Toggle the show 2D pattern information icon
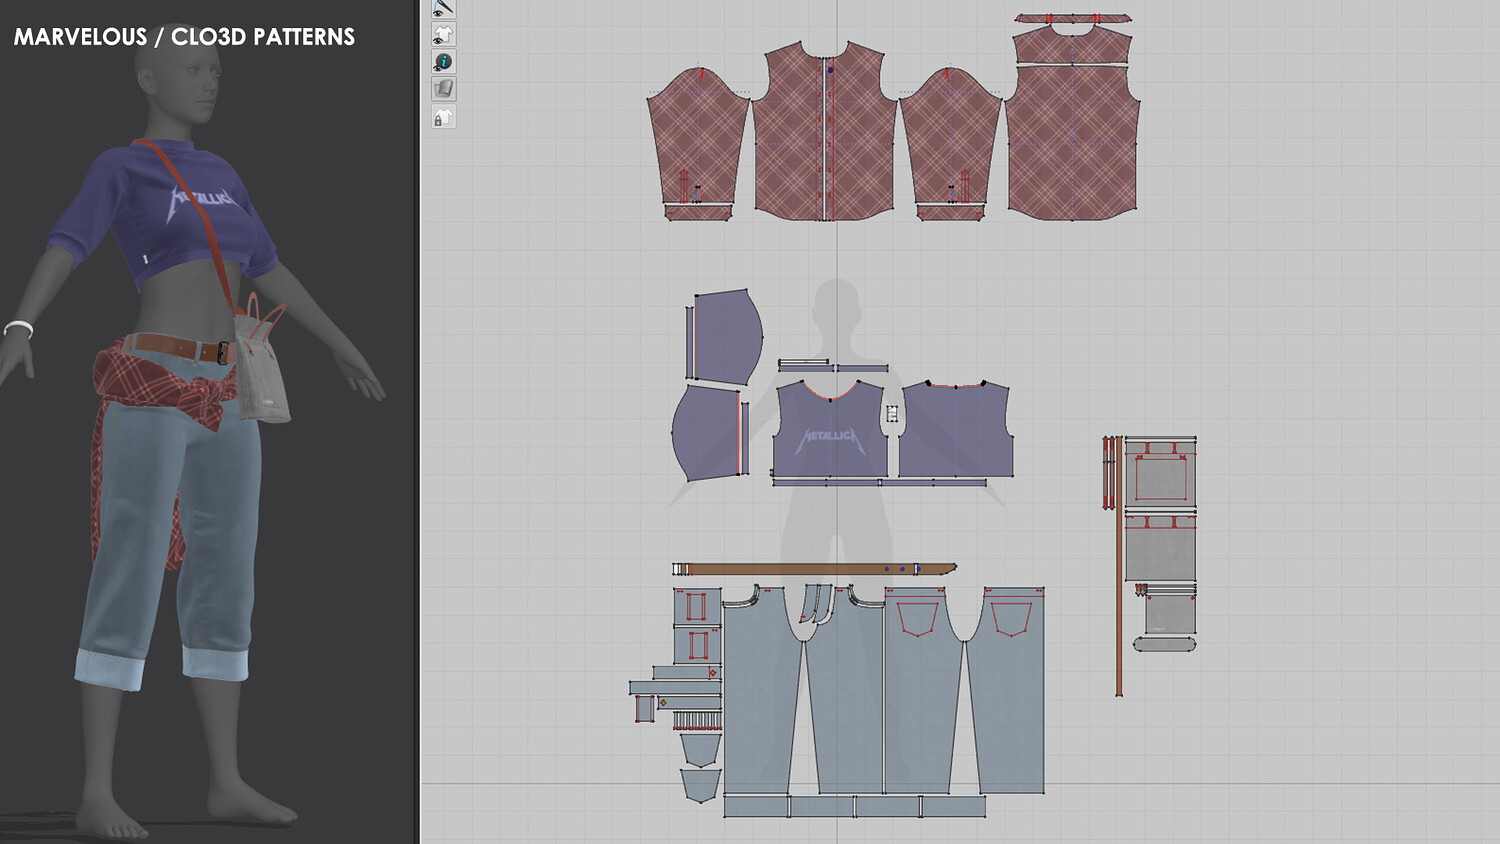The image size is (1500, 844). pos(443,62)
